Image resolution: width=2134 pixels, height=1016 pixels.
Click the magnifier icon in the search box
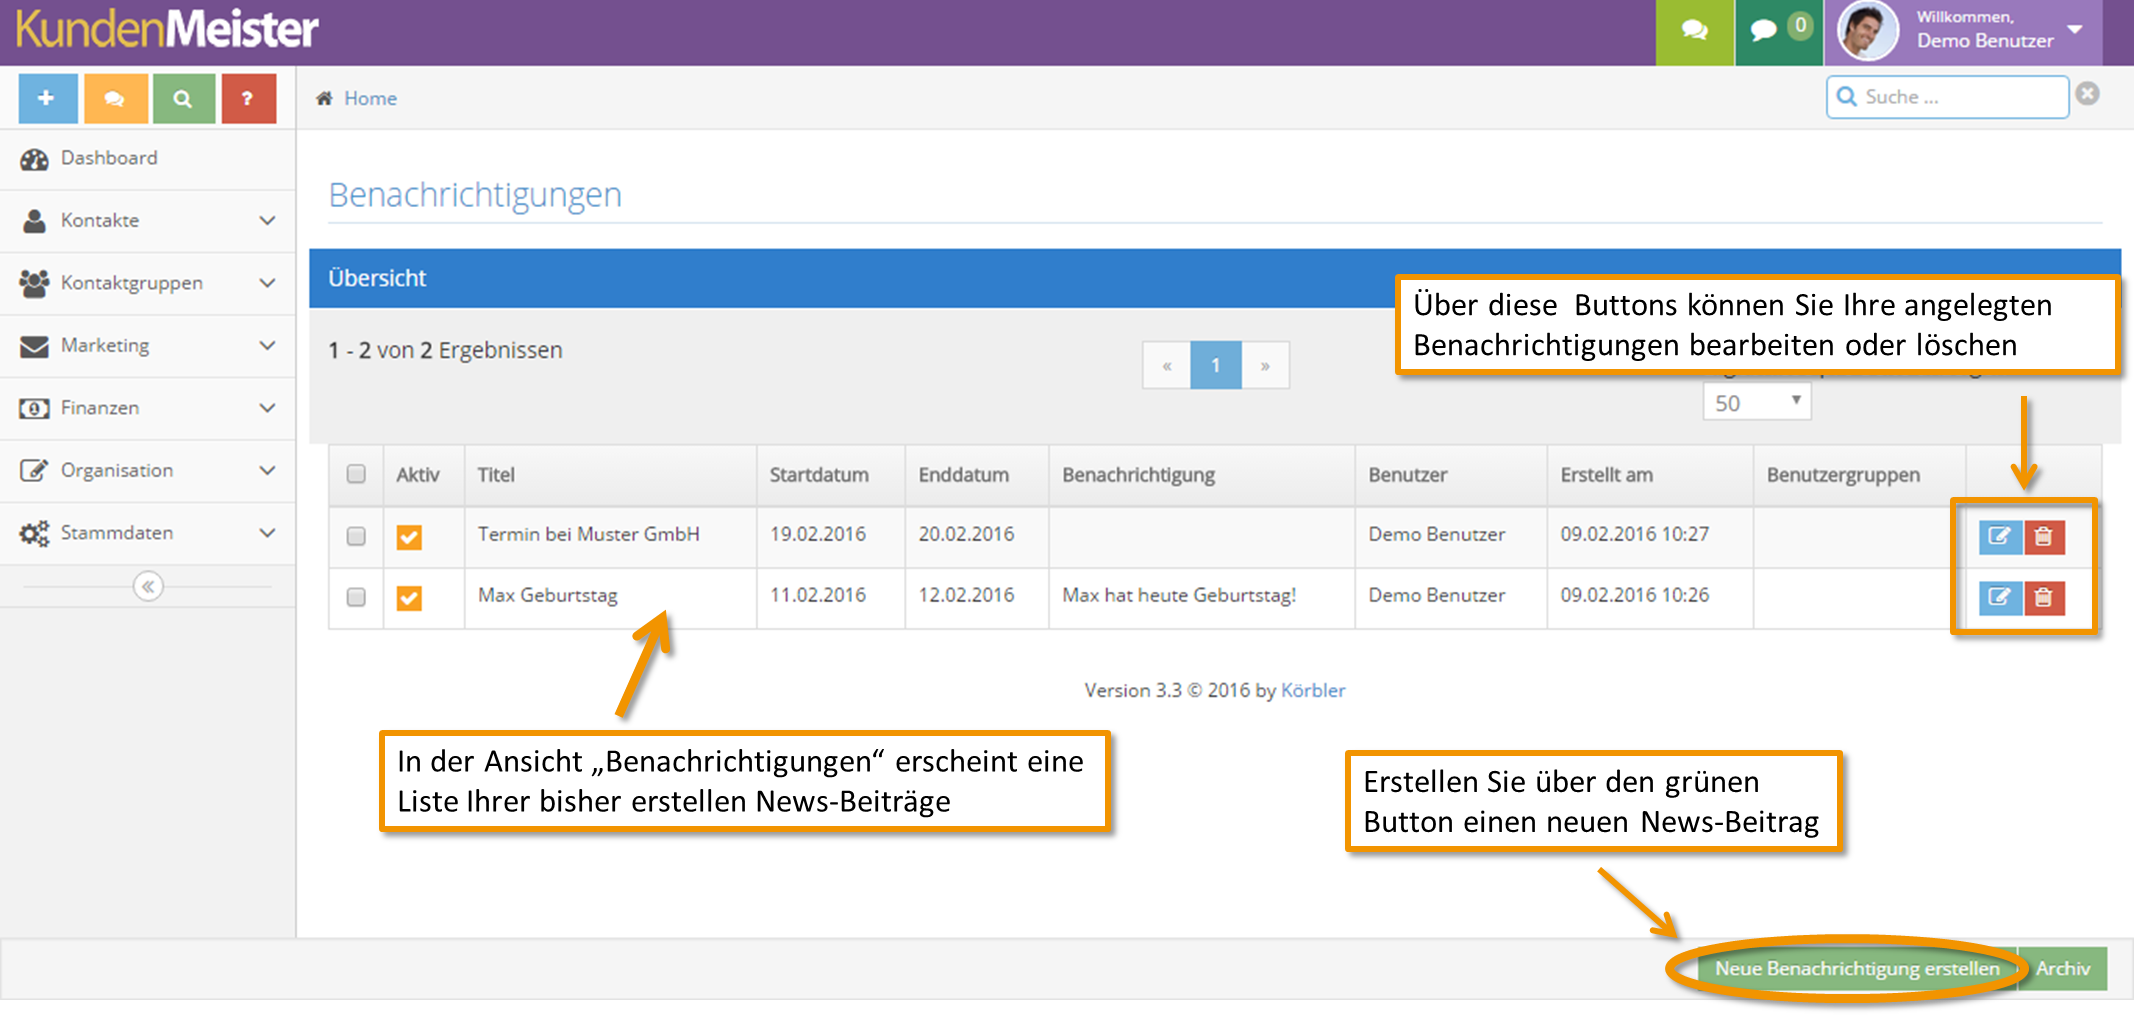point(1847,97)
